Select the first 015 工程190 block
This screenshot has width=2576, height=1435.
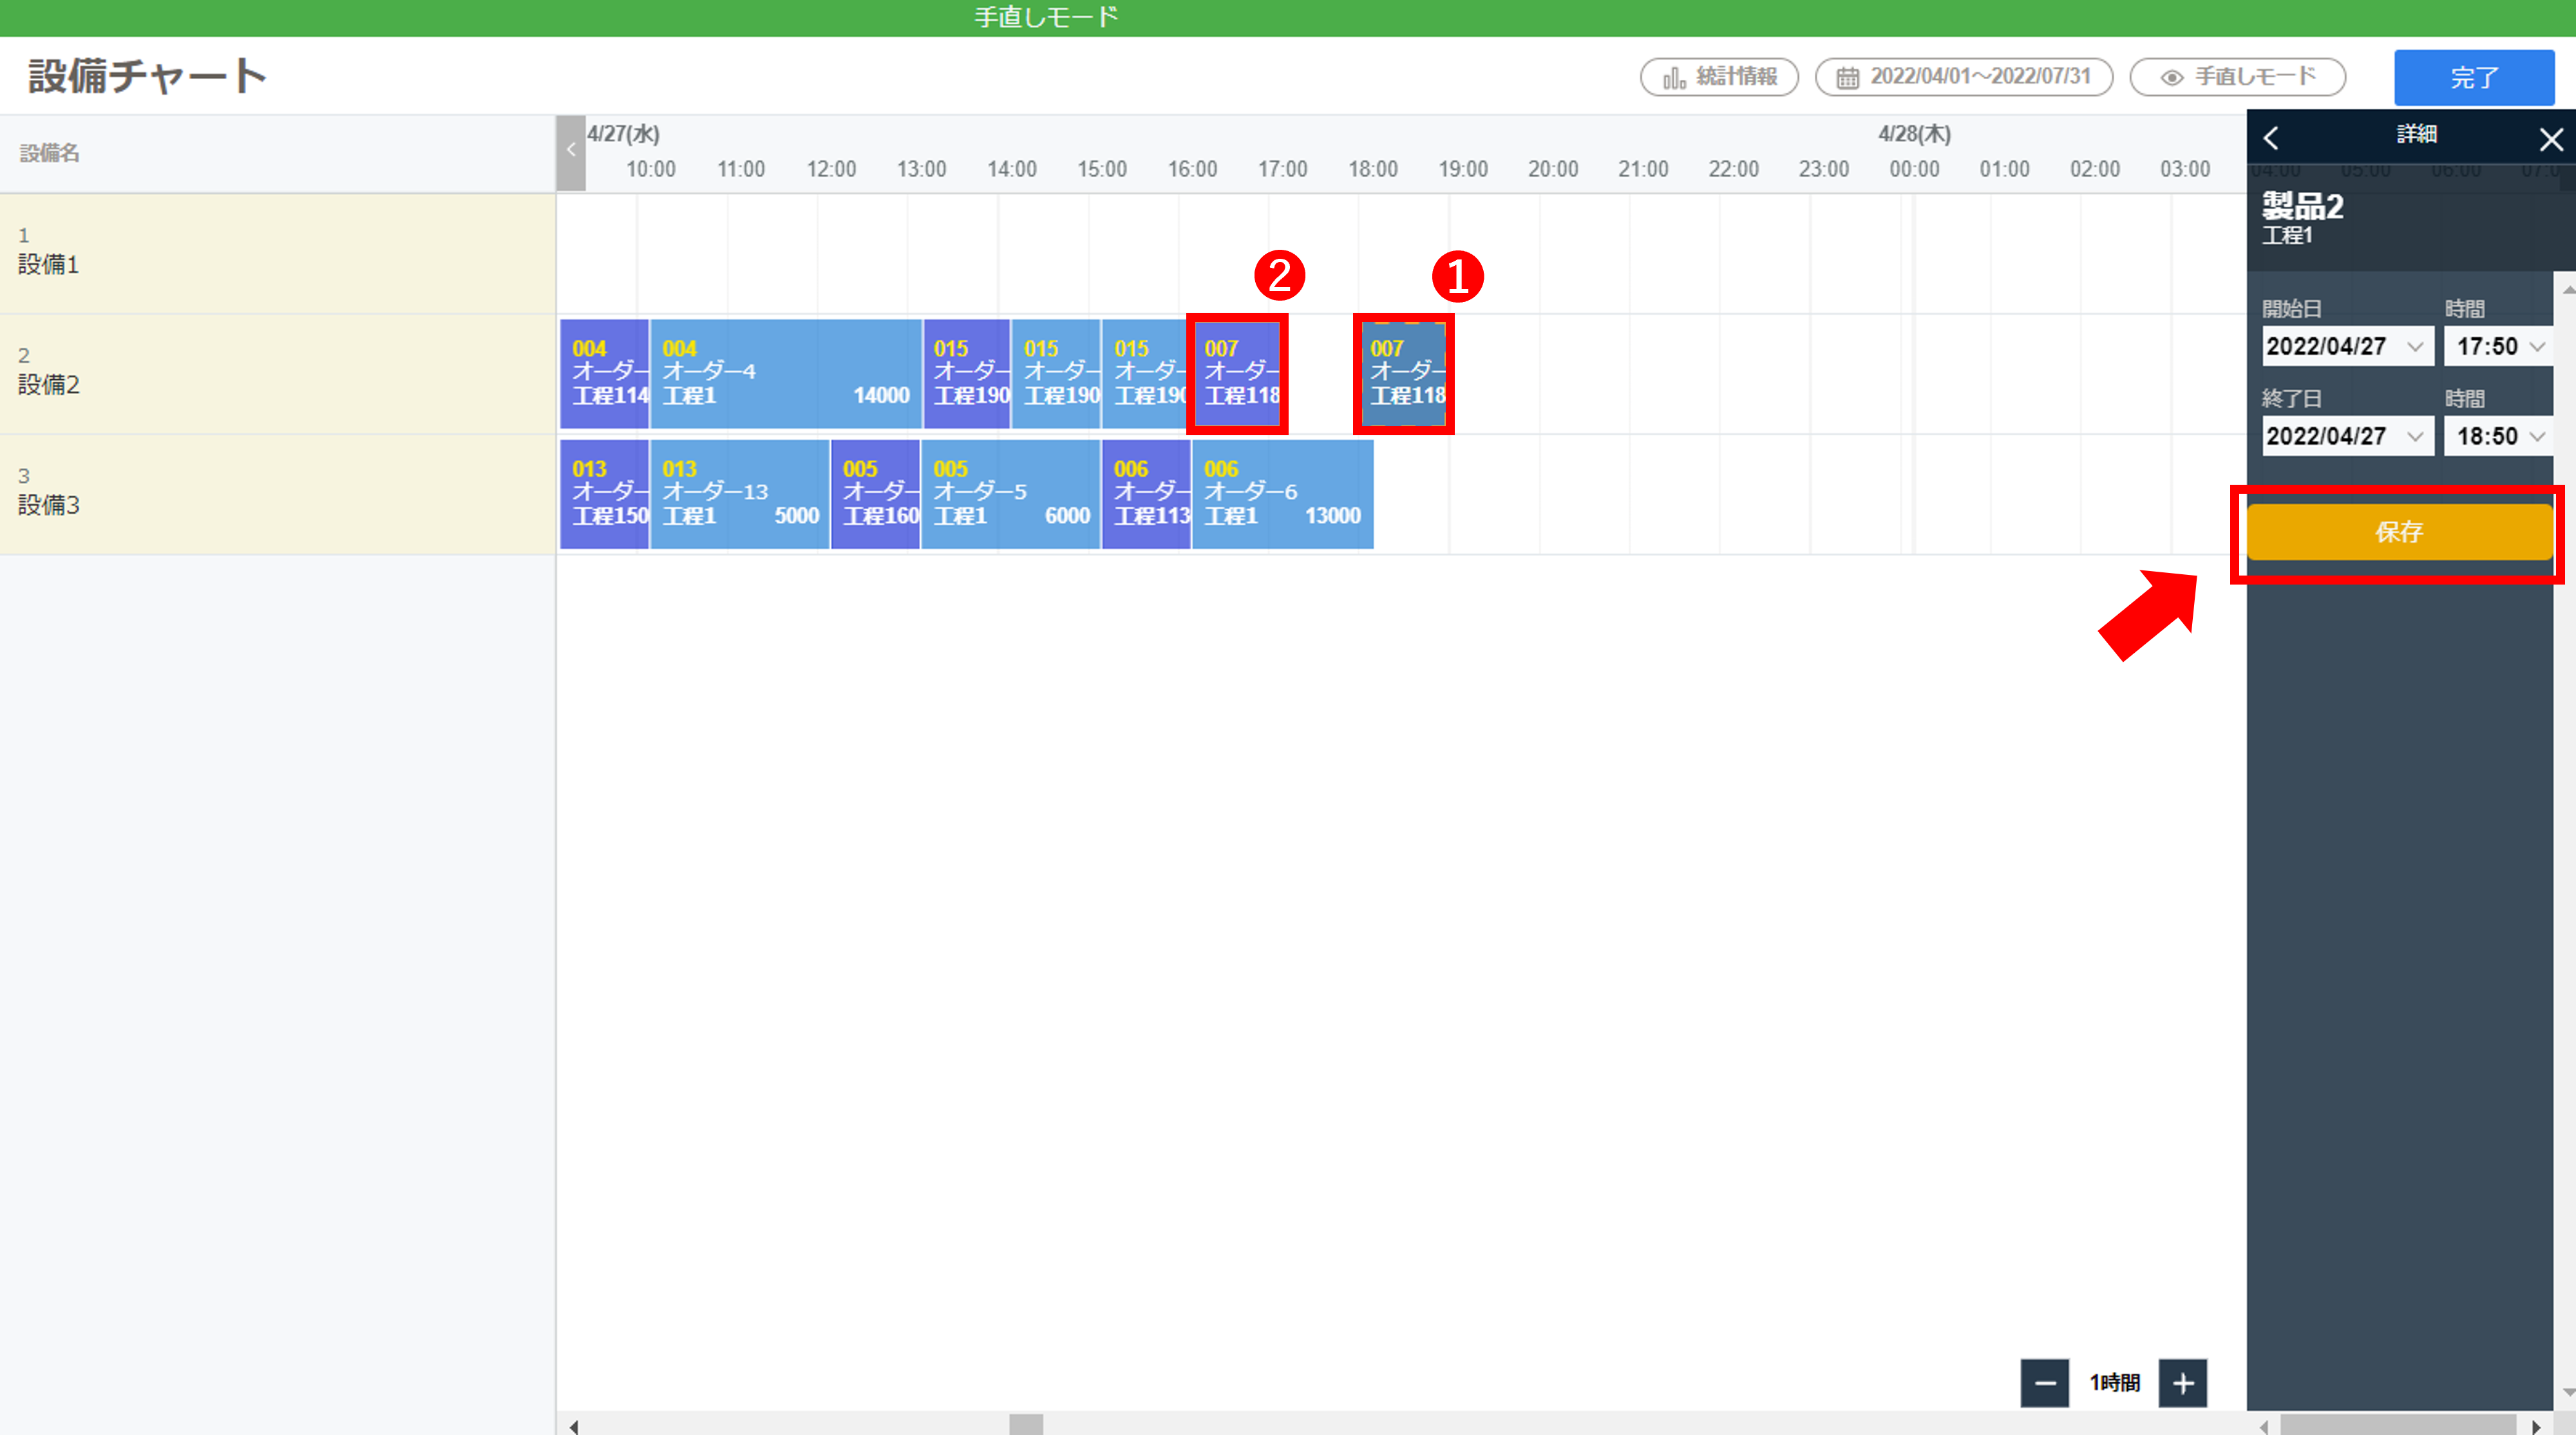[x=966, y=374]
